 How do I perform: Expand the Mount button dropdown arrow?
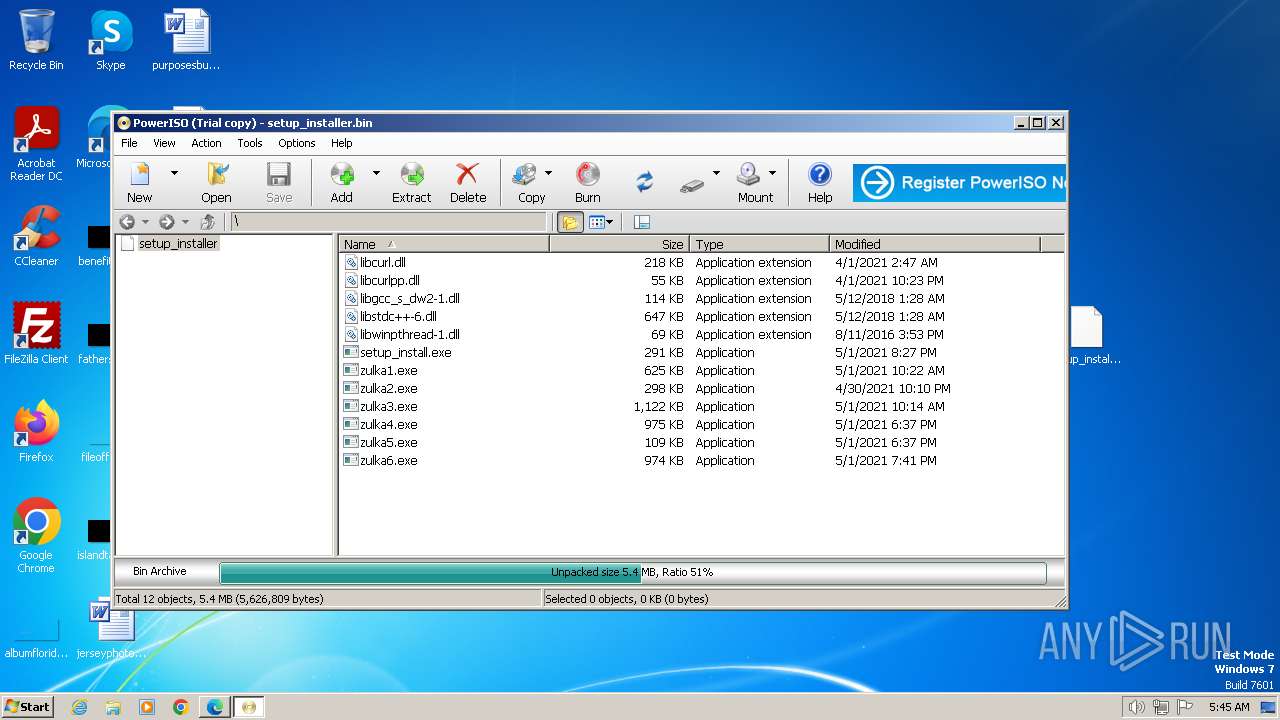click(x=772, y=173)
